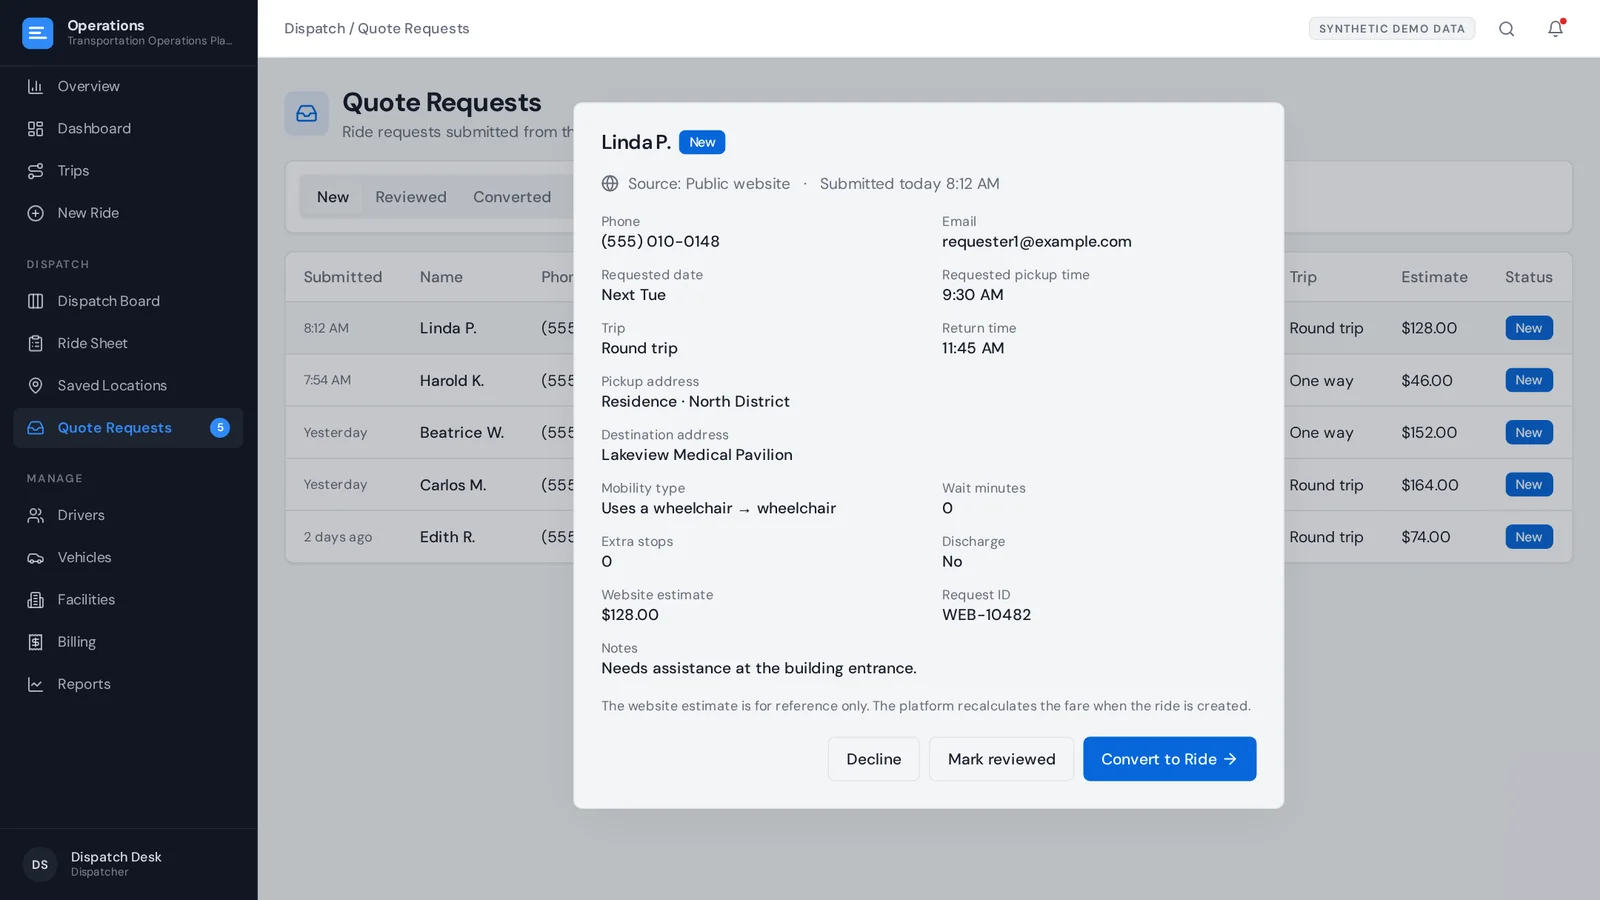Click the globe source icon in dialog
The image size is (1600, 900).
610,184
